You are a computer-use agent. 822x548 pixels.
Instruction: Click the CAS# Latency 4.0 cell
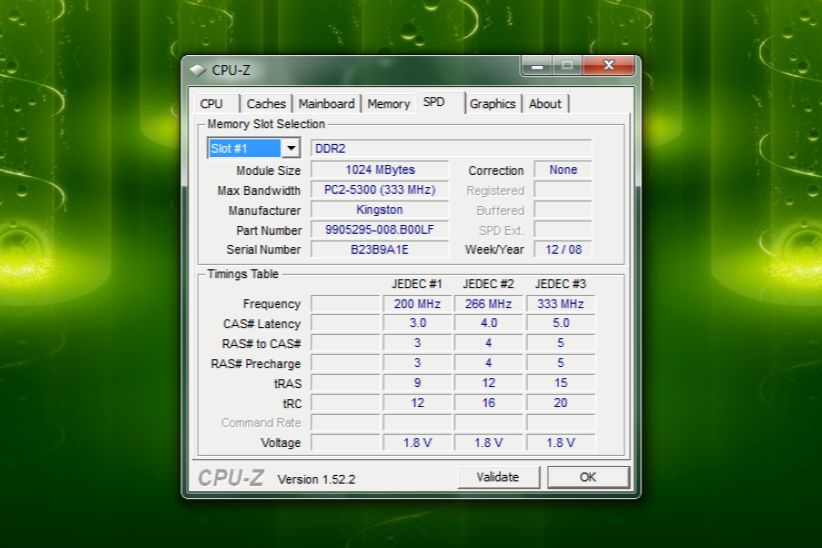489,323
